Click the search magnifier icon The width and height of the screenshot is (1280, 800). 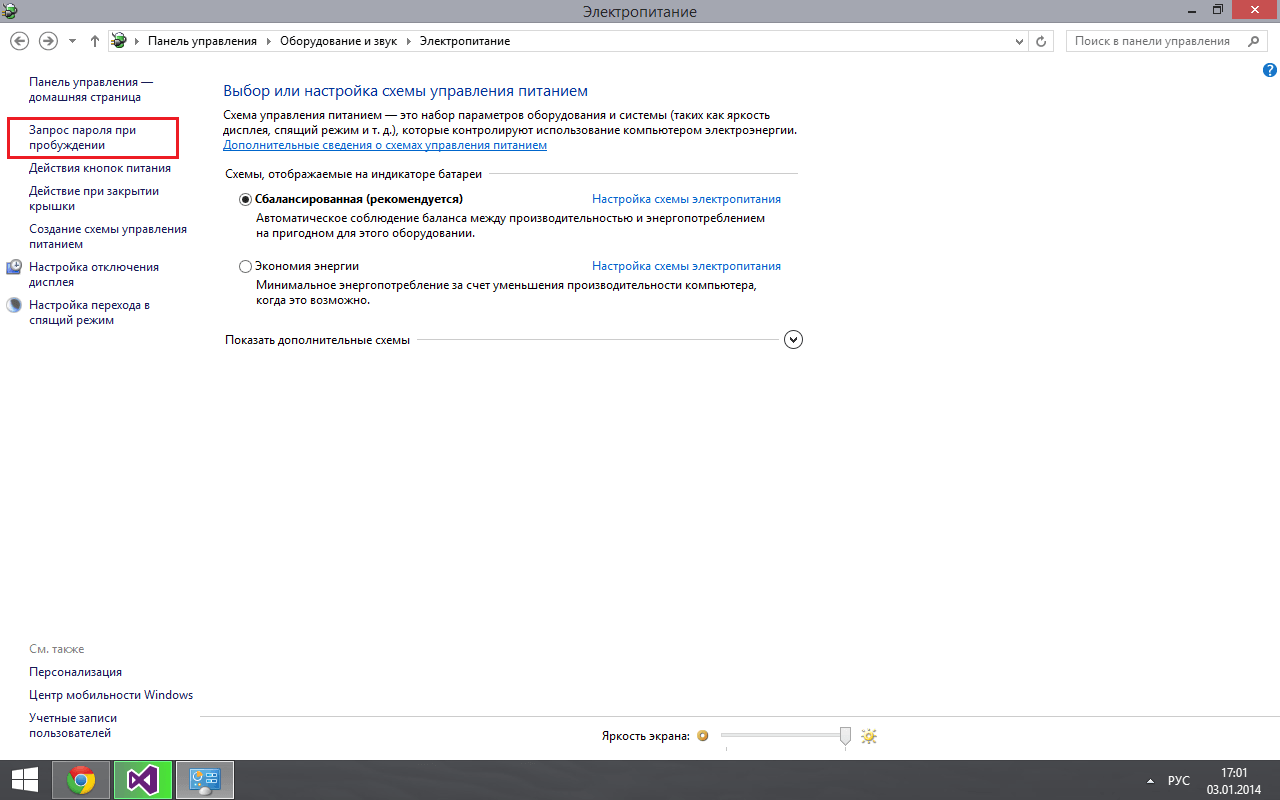click(1254, 41)
